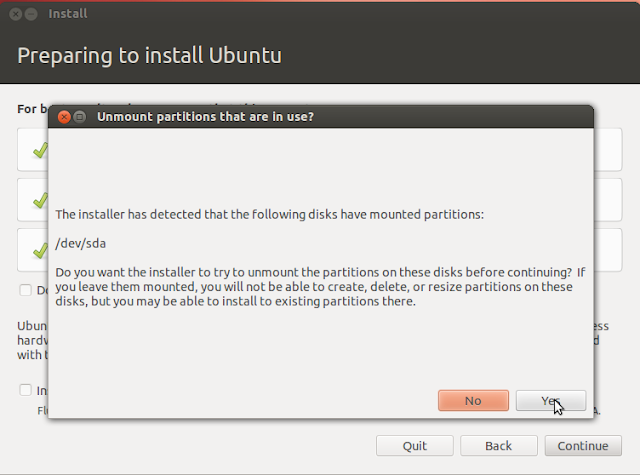Viewport: 640px width, 475px height.
Task: Toggle the lower checkbox above Quit row
Action: pos(25,390)
